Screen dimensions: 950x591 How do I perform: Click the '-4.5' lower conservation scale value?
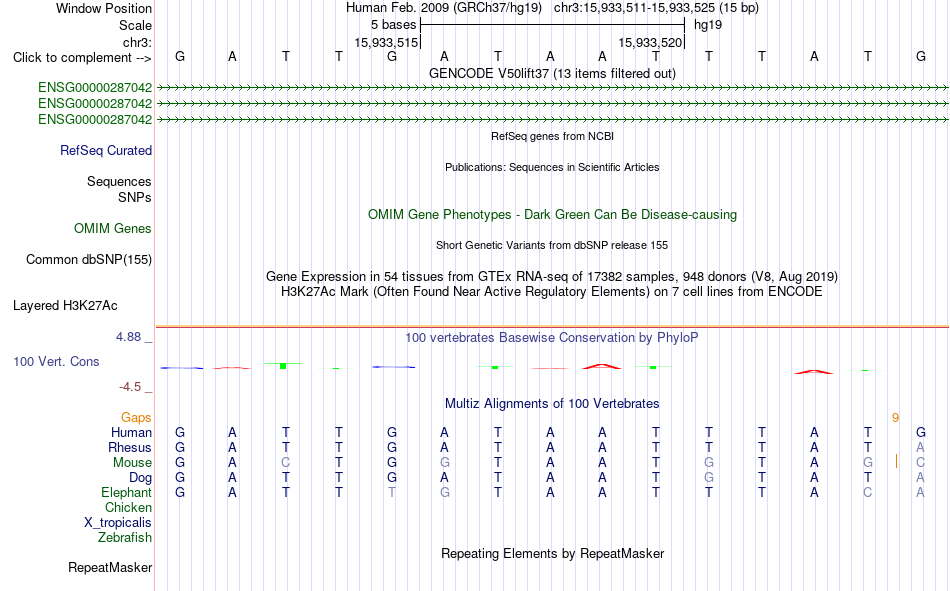130,387
